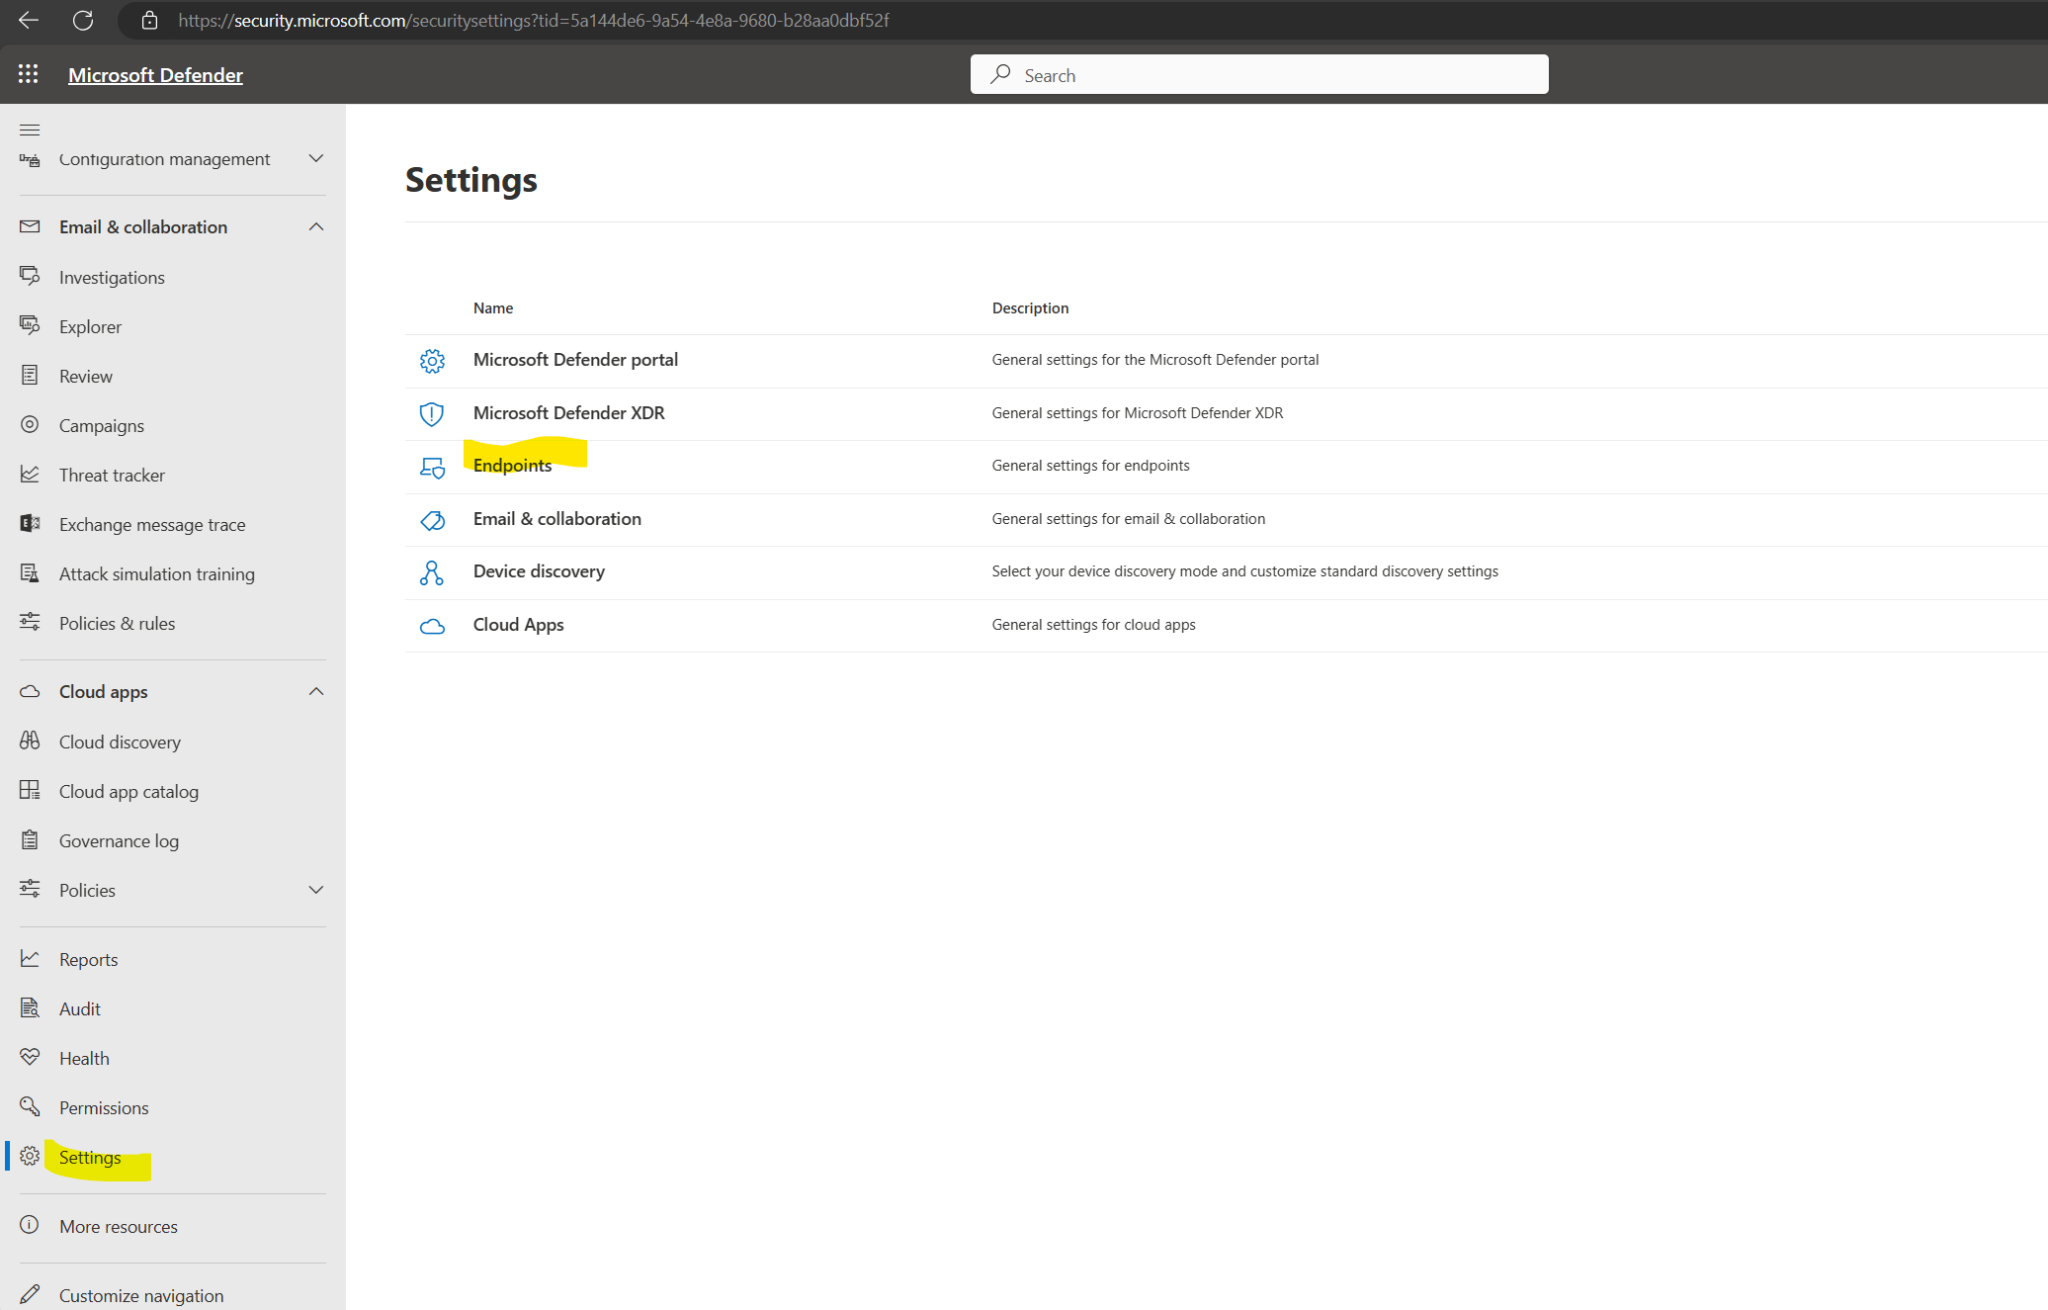Screen dimensions: 2048x1310
Task: Click the Microsoft Defender home link
Action: [155, 74]
